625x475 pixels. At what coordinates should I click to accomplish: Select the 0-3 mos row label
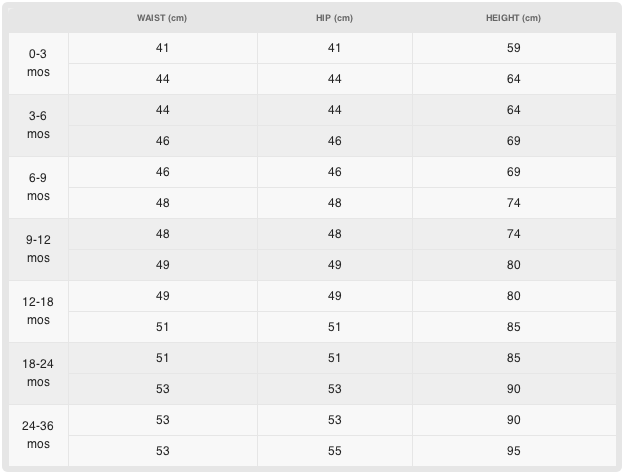point(38,63)
